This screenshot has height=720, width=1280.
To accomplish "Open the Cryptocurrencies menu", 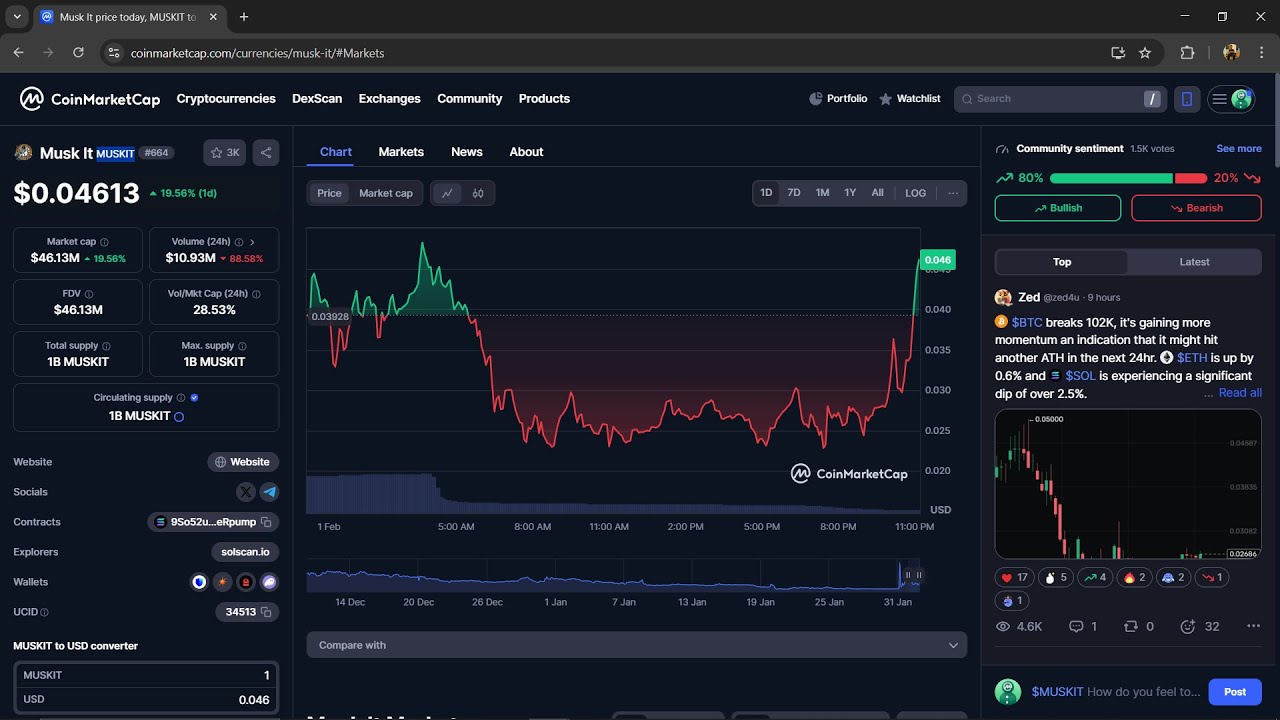I will click(x=226, y=99).
